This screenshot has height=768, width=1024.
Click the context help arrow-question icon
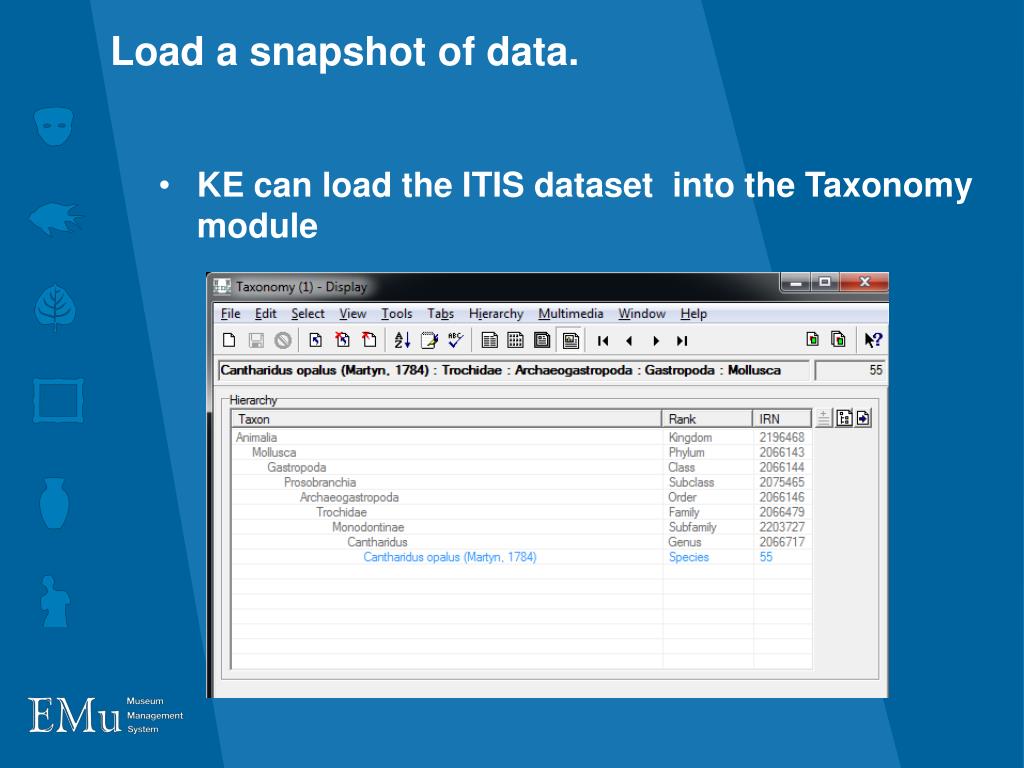pos(873,340)
